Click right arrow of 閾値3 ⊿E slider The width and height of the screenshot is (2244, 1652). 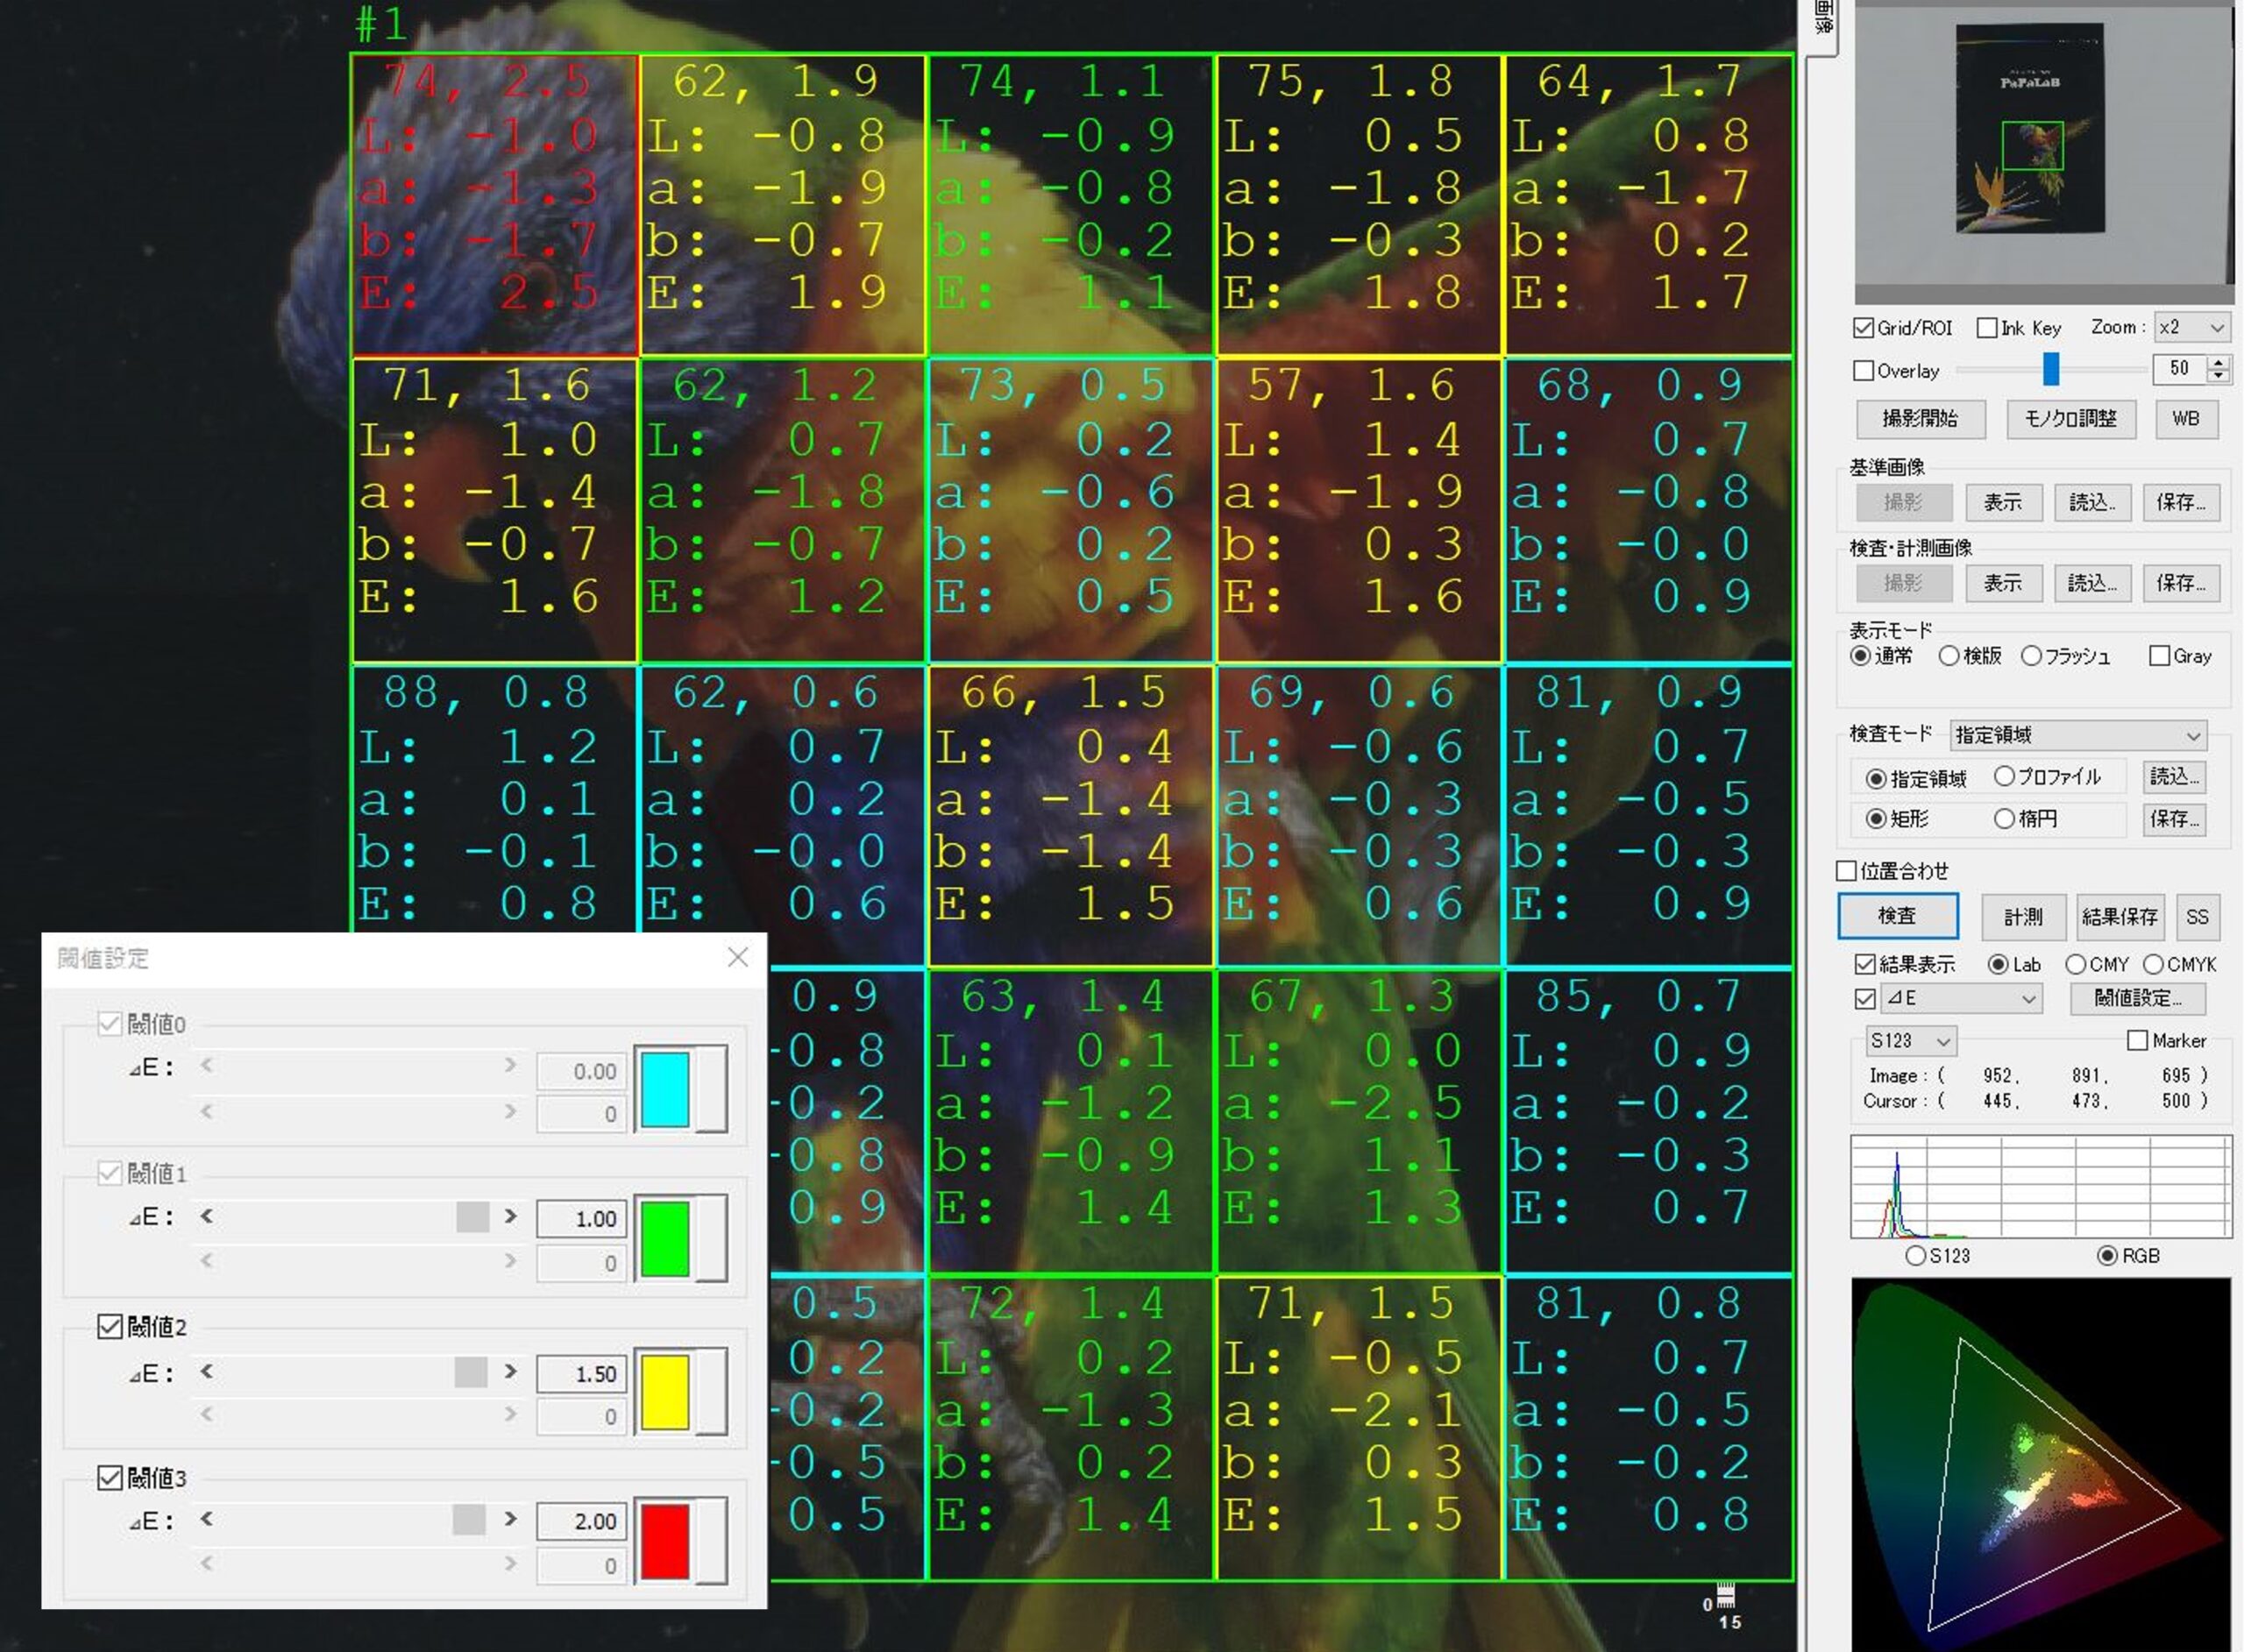coord(511,1518)
